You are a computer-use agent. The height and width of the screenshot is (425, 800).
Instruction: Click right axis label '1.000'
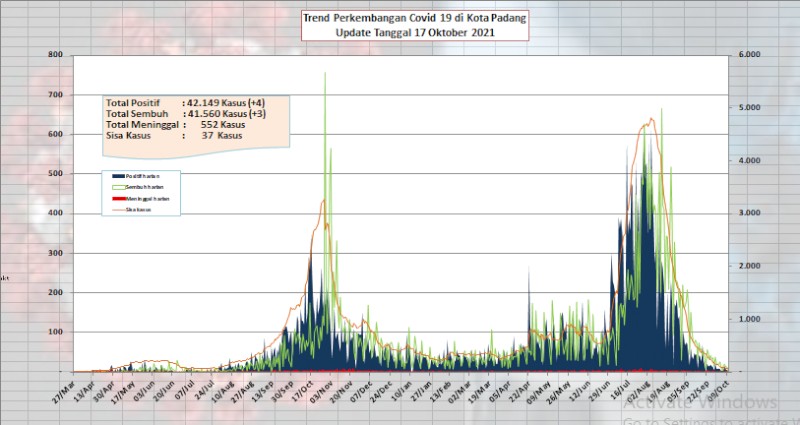749,319
